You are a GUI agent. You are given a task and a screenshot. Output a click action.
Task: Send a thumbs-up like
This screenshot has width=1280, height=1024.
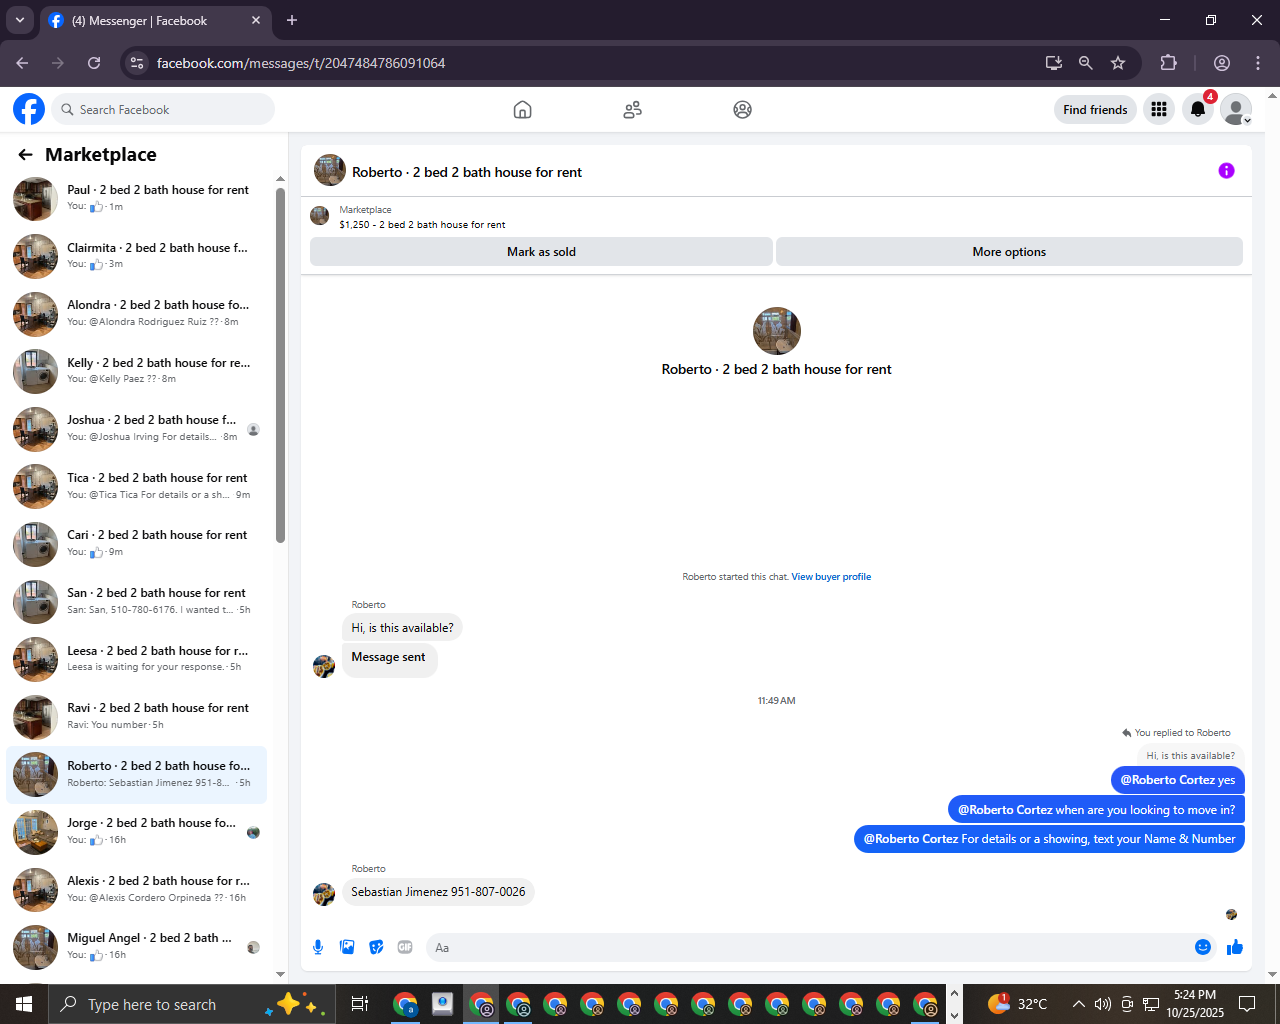[1235, 947]
